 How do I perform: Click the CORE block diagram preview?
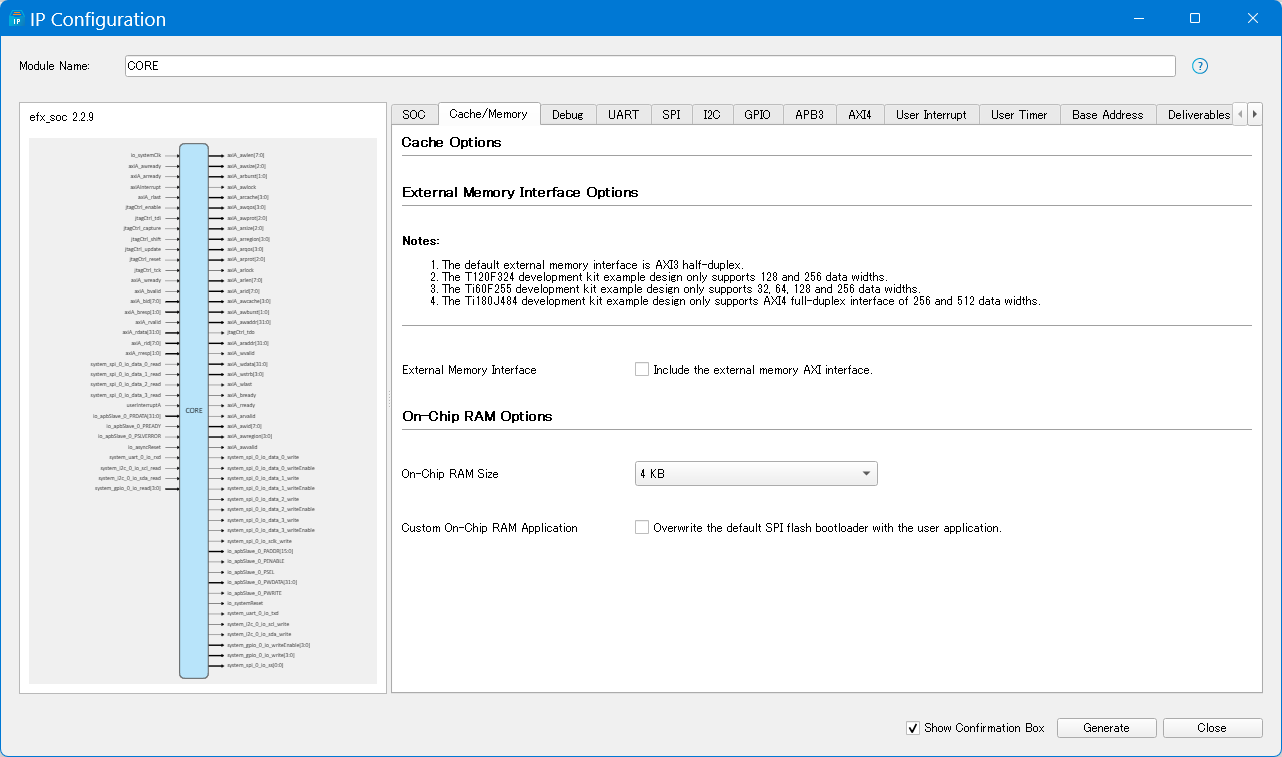coord(194,410)
